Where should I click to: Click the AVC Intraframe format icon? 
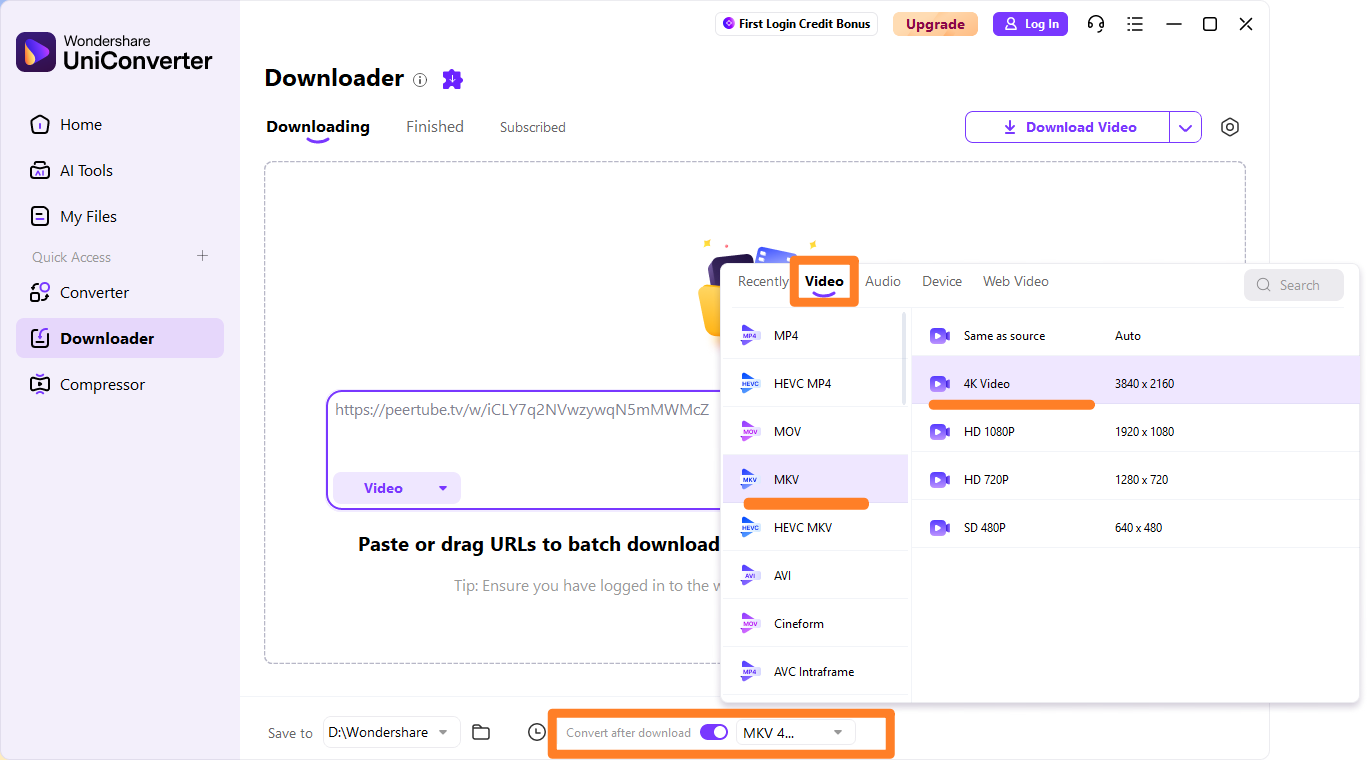click(x=750, y=672)
